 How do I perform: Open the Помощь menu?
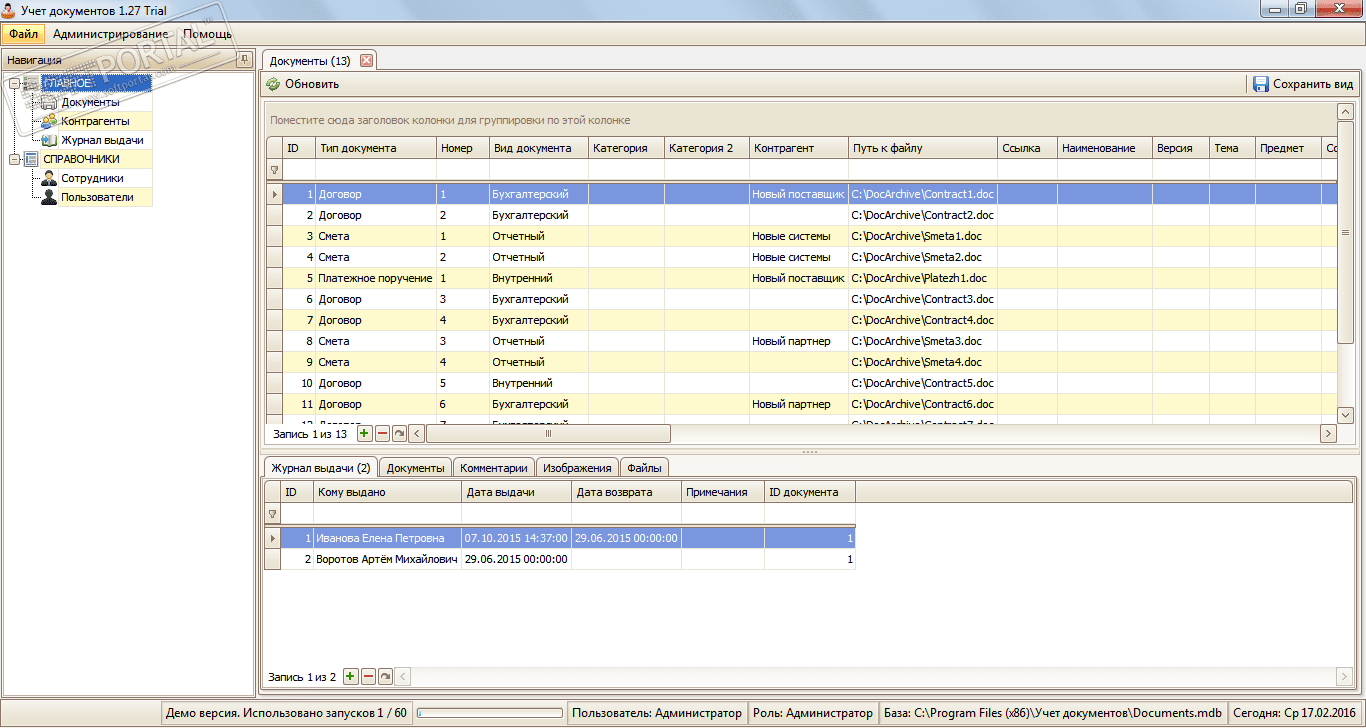(x=207, y=34)
